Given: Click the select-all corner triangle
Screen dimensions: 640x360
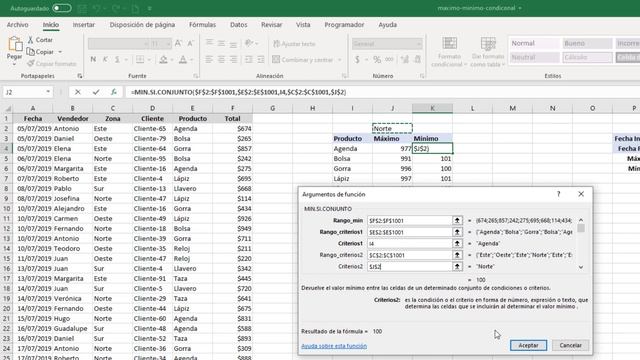Looking at the screenshot, I should (7, 108).
